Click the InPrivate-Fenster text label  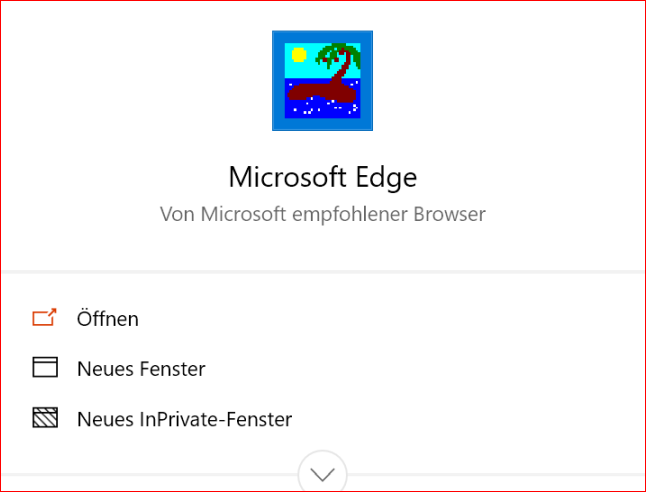pos(215,419)
